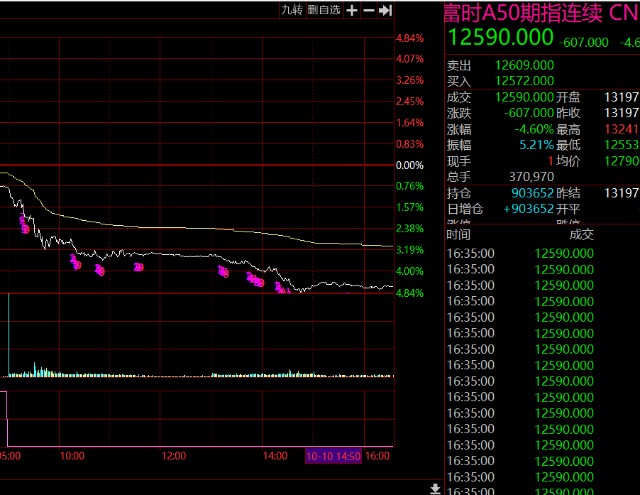Screen dimensions: 640x495
Task: Jump to latest with arrow-to-bar icon
Action: tap(385, 10)
